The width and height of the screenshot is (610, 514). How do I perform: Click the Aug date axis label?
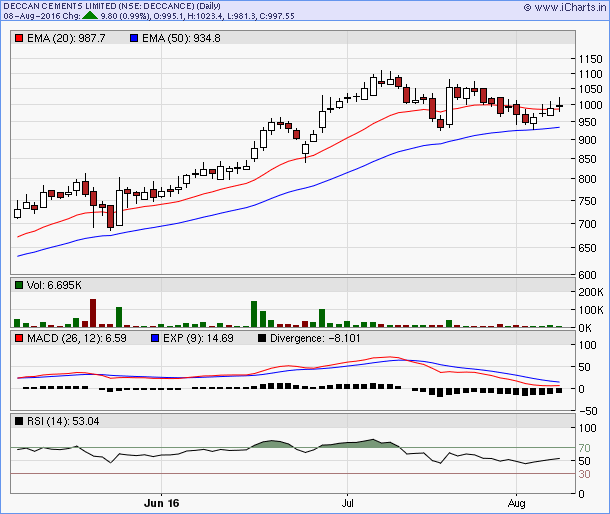pos(516,503)
